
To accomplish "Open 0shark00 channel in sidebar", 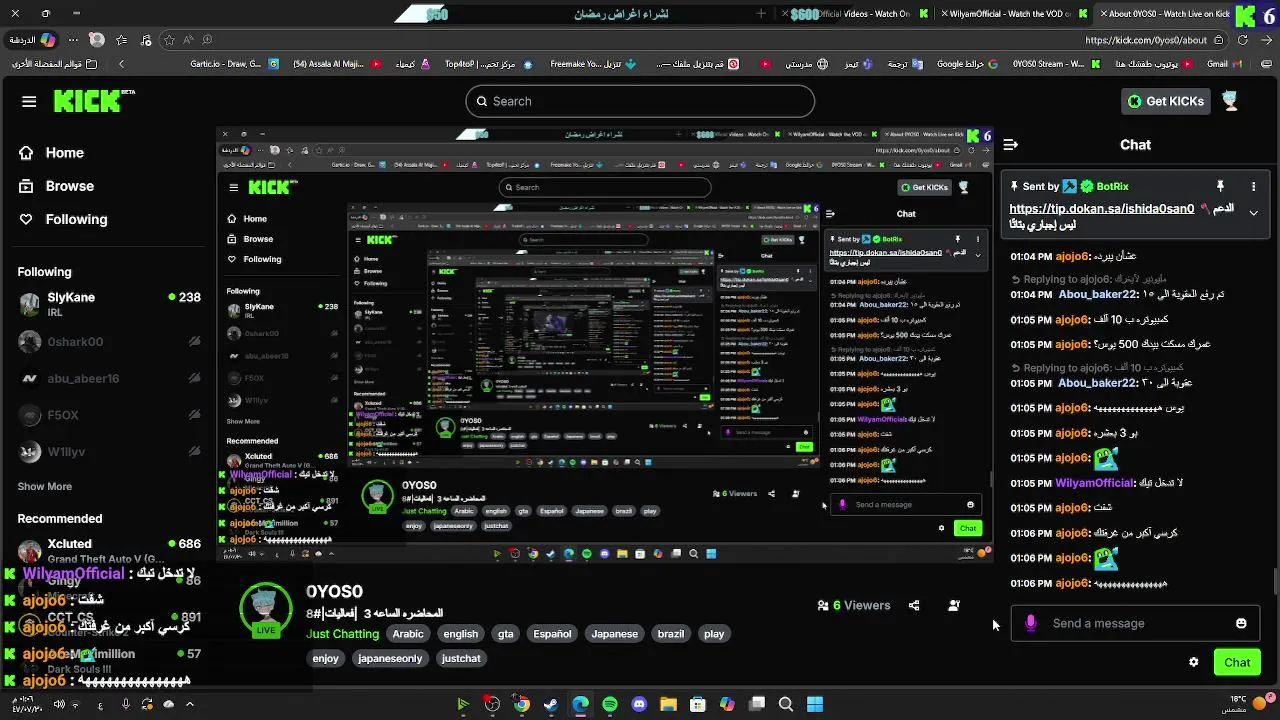I will (108, 341).
